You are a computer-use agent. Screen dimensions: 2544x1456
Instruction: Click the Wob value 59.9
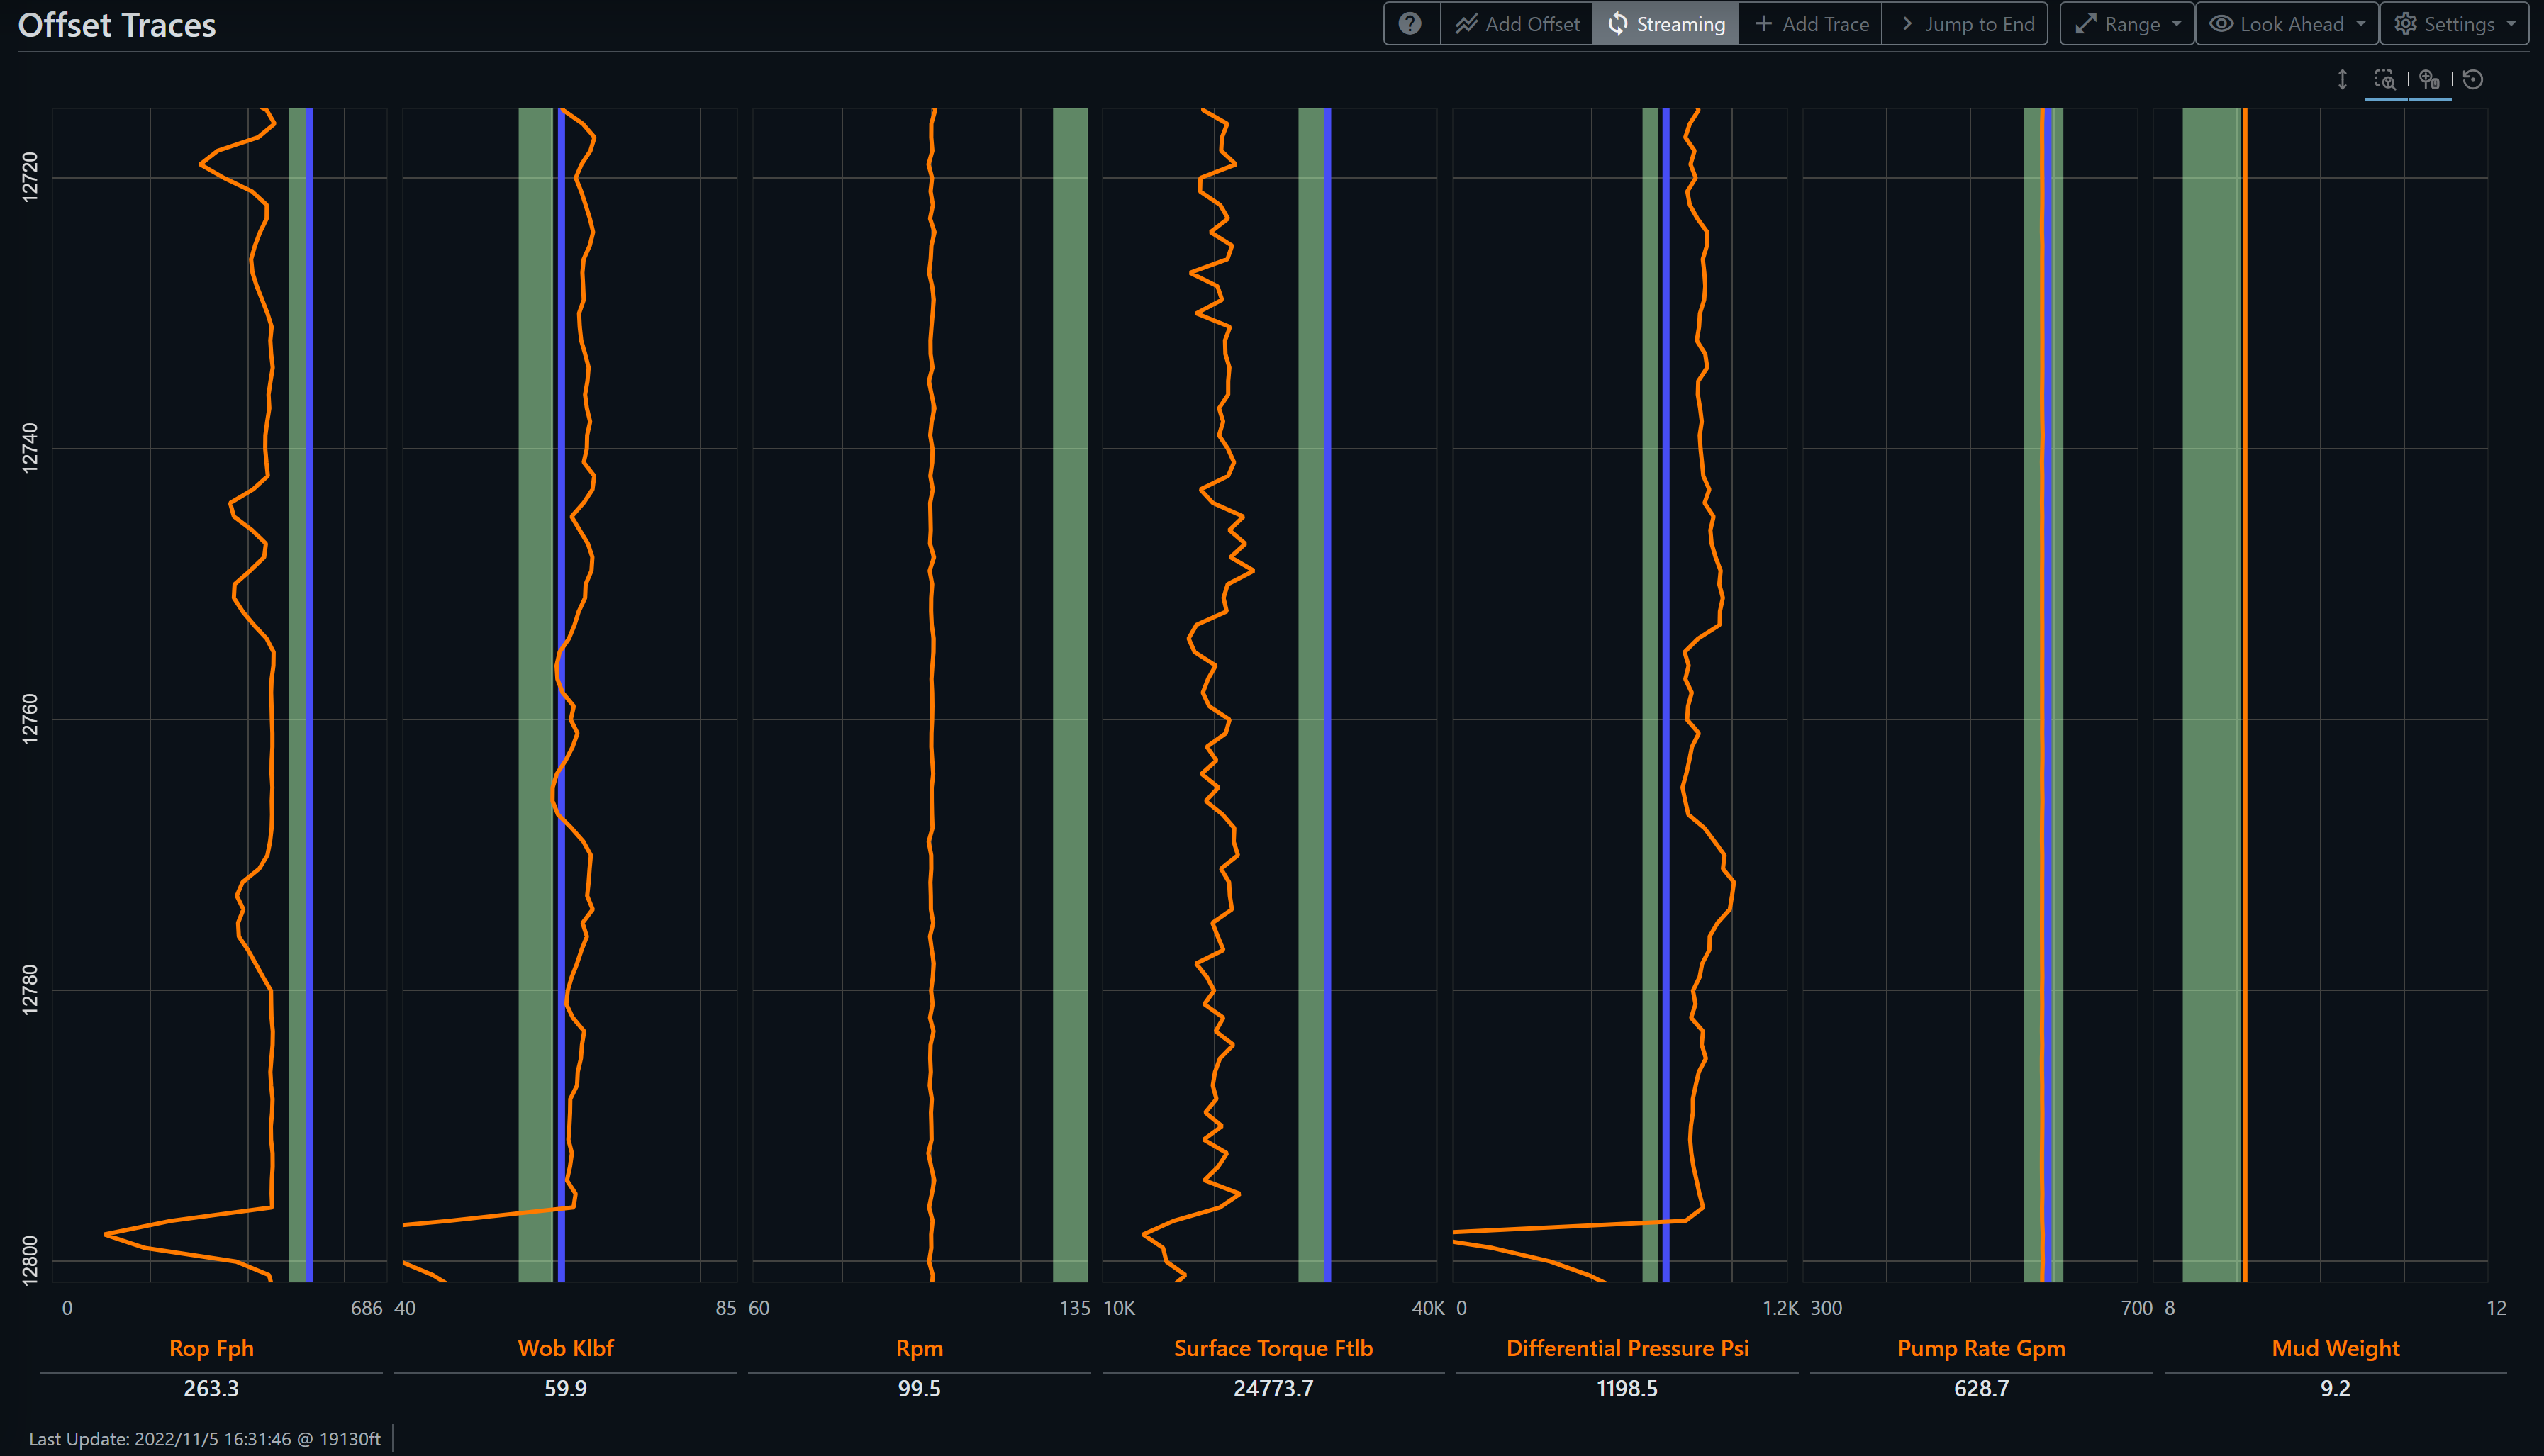coord(565,1388)
